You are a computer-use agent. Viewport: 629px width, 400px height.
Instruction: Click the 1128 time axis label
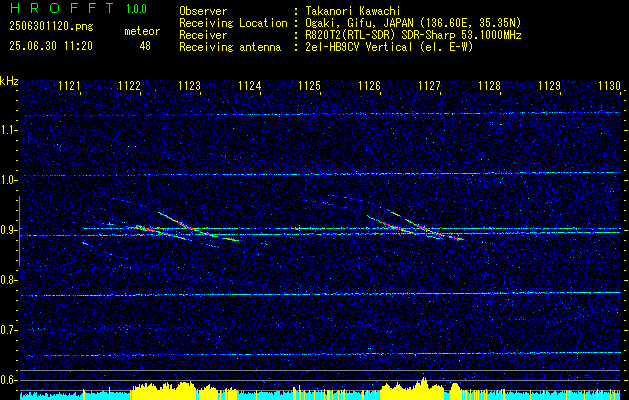(490, 86)
